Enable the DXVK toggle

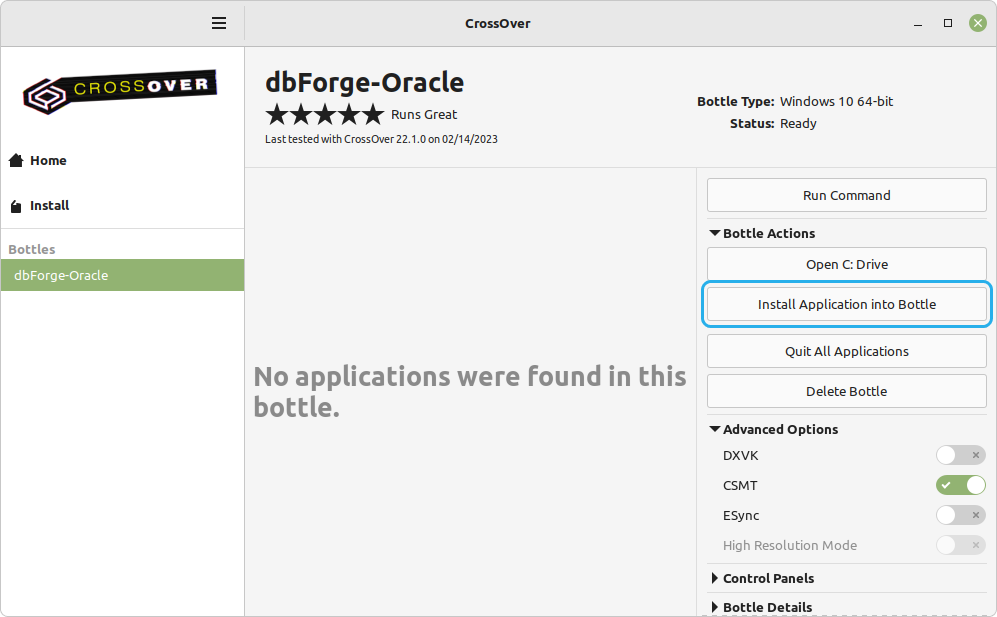pos(960,455)
